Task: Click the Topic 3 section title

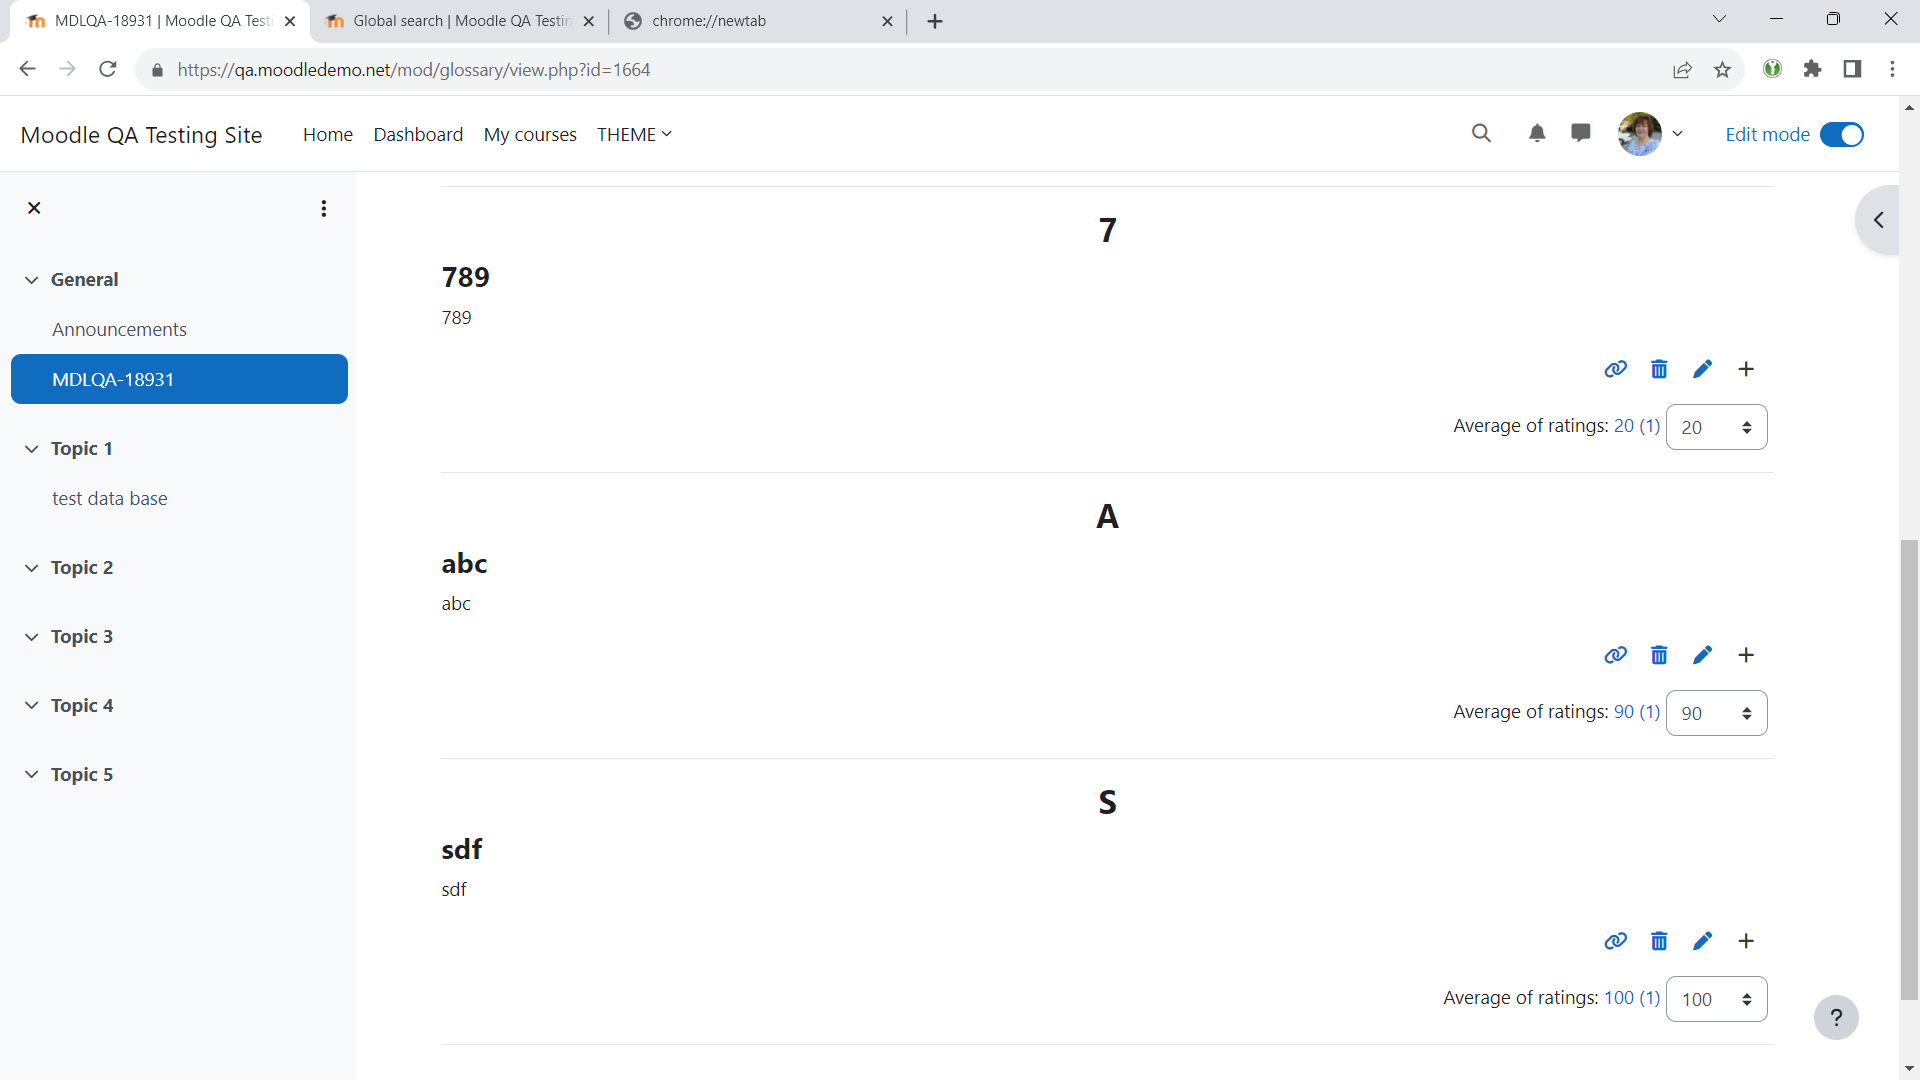Action: pos(82,637)
